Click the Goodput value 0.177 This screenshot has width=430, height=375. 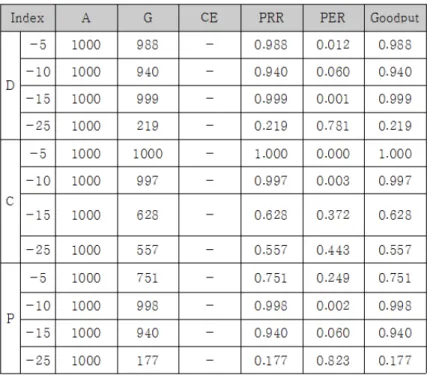pyautogui.click(x=395, y=360)
